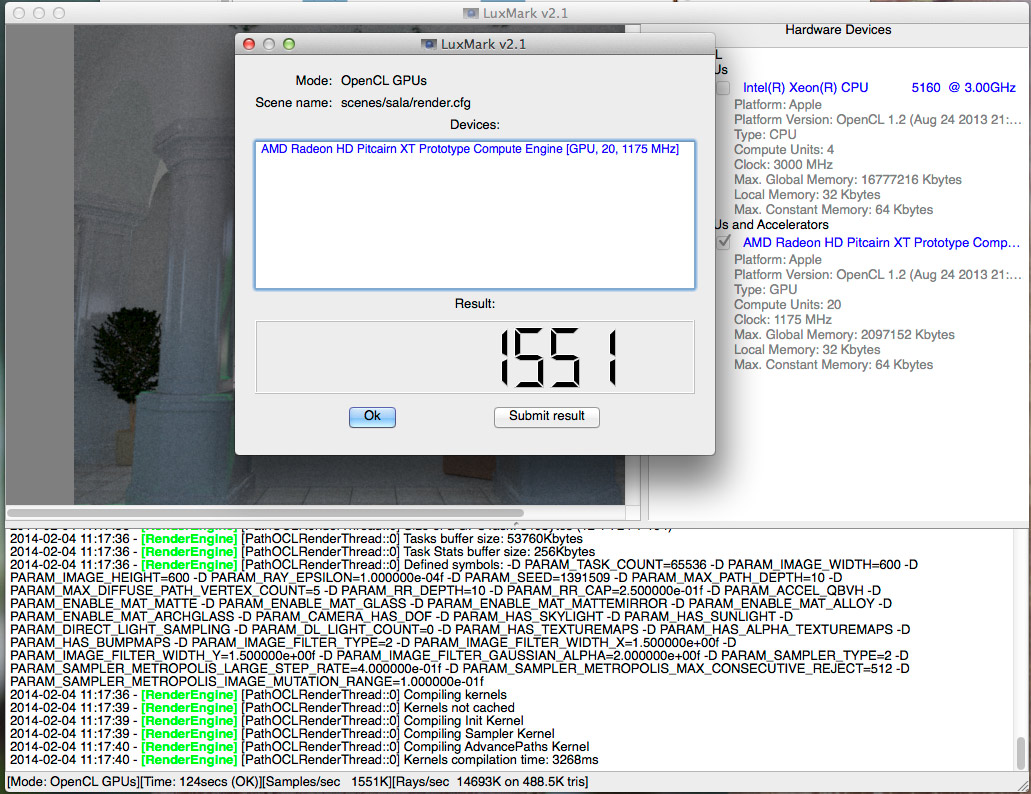
Task: Click 'Clock: 1175 MHz' row
Action: pyautogui.click(x=782, y=319)
